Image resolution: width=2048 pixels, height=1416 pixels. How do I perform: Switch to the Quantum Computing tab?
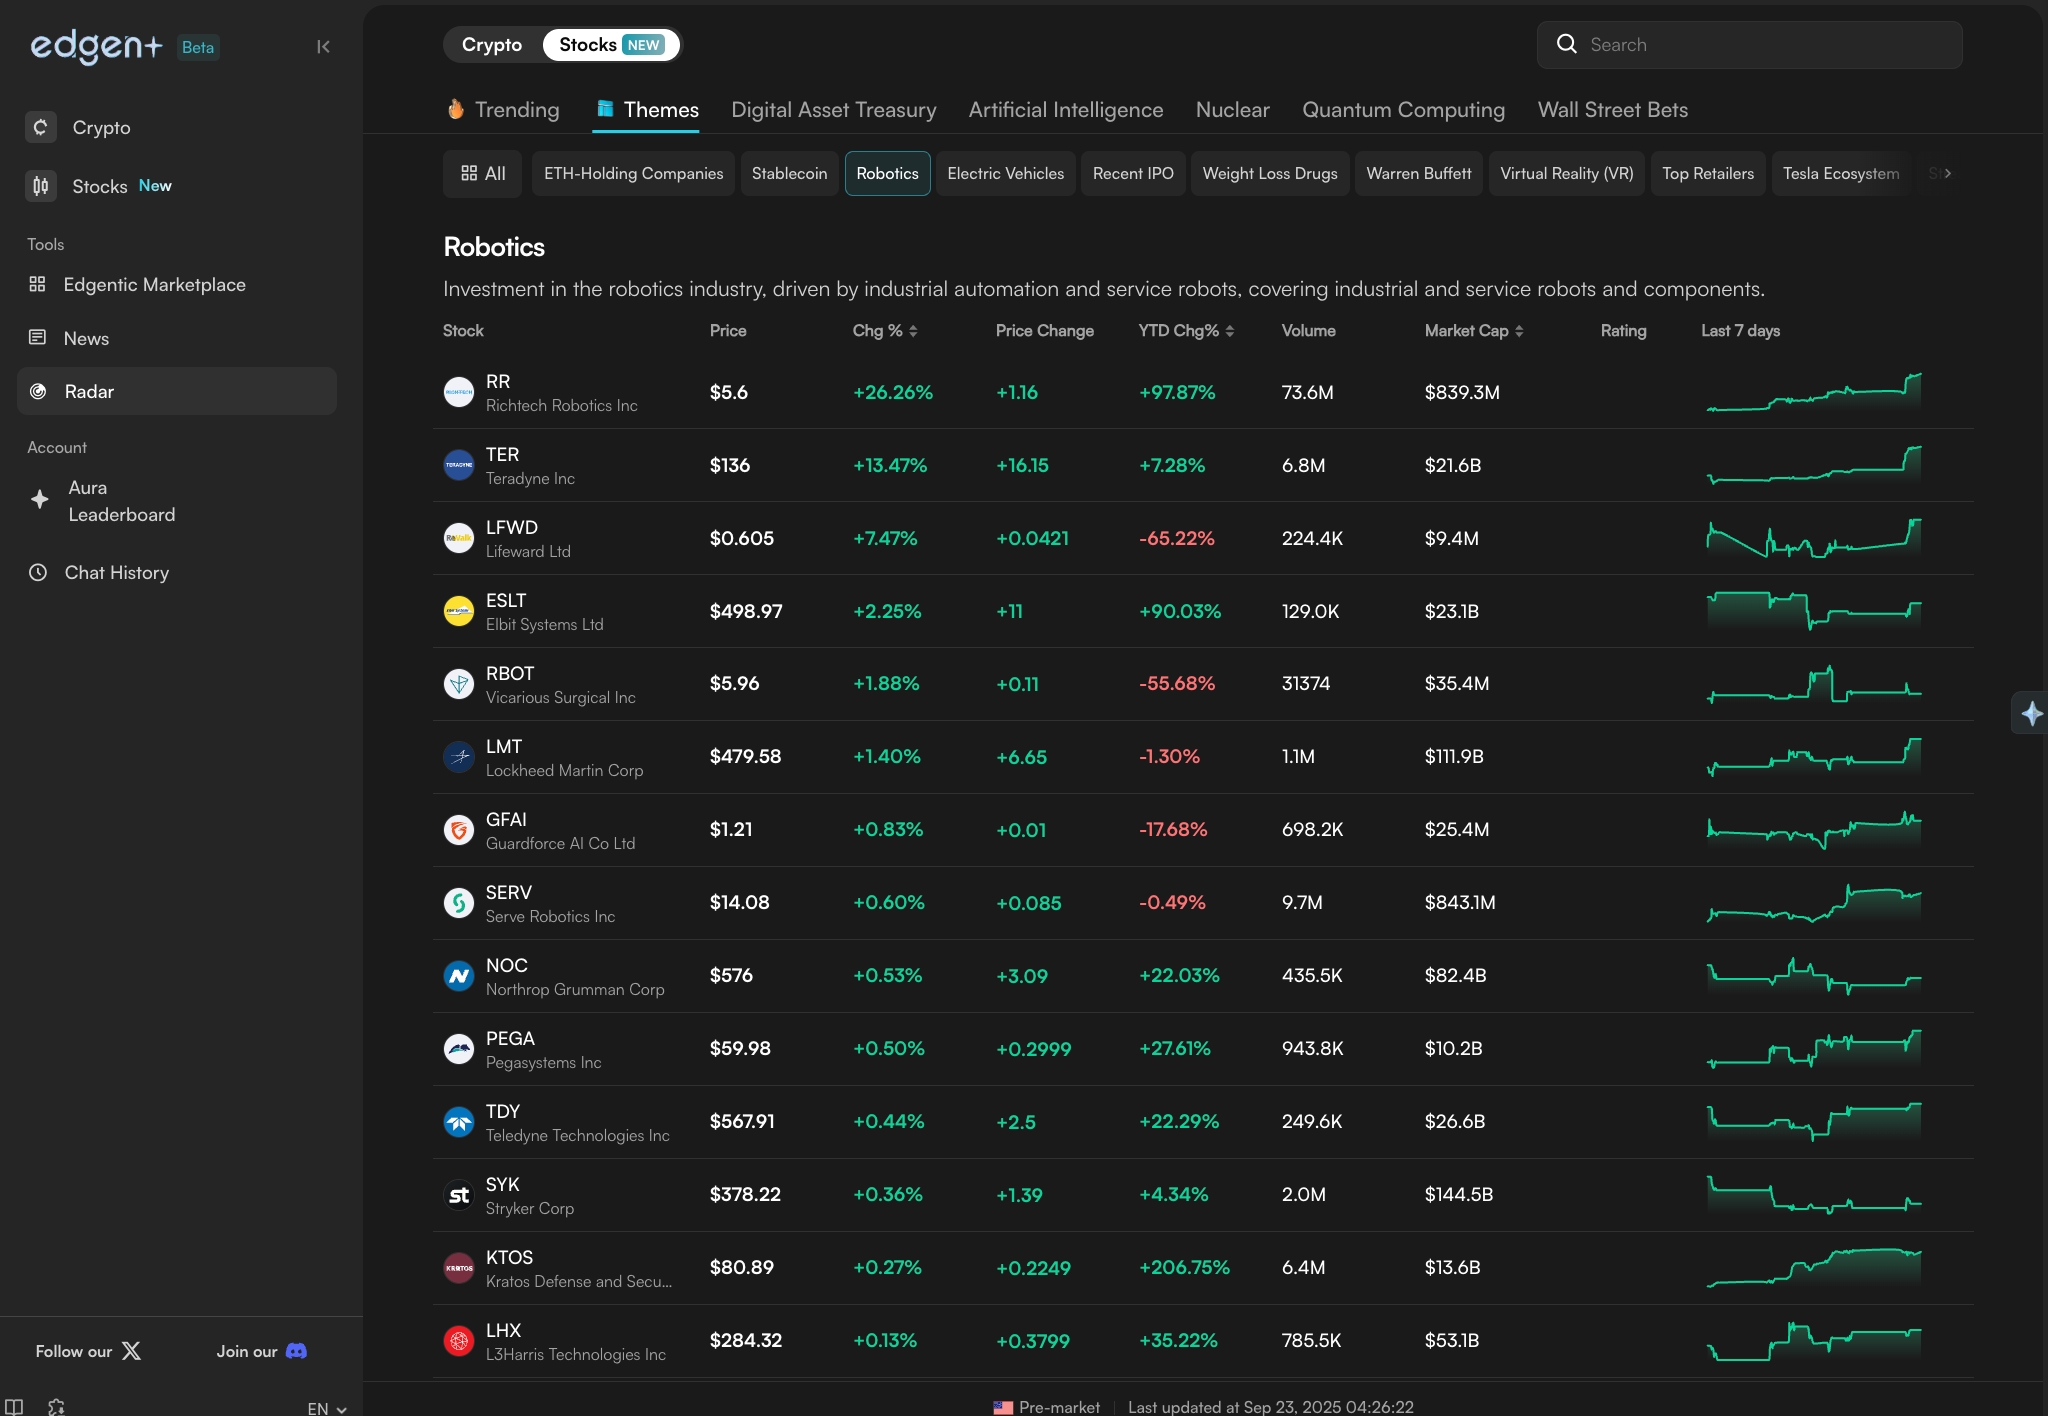pyautogui.click(x=1403, y=110)
